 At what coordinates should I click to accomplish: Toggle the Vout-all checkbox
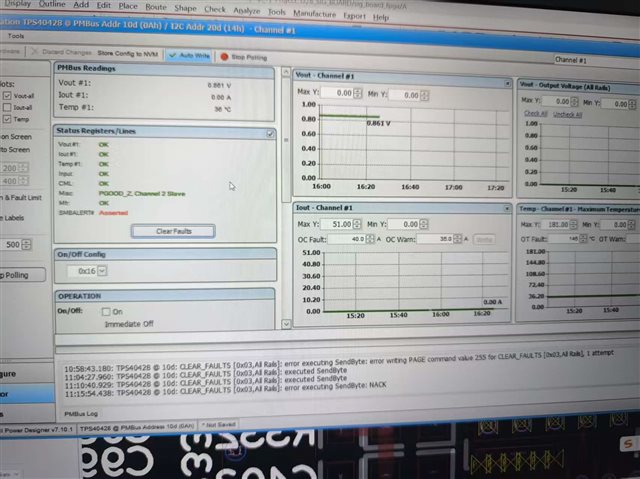click(7, 95)
